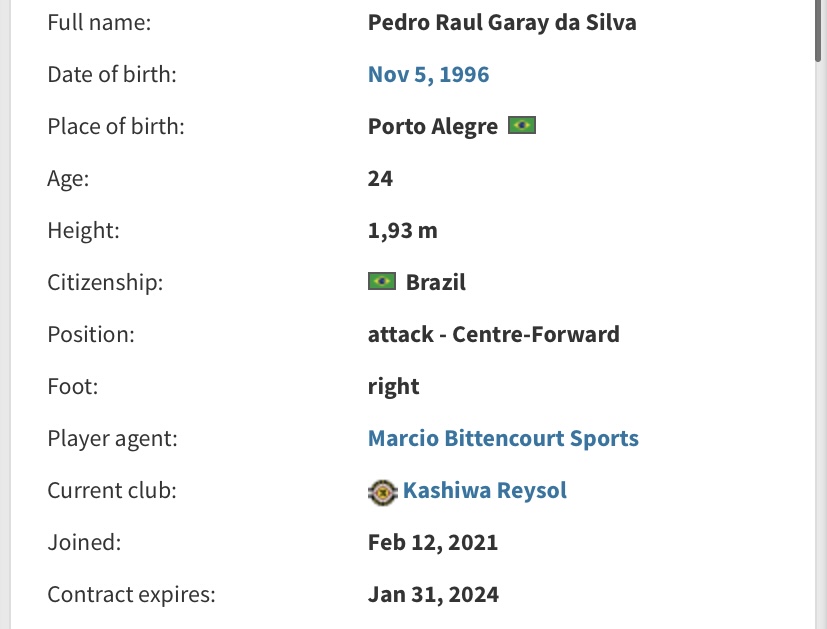Image resolution: width=827 pixels, height=629 pixels.
Task: Click the joined date Feb 12, 2021
Action: tap(432, 543)
